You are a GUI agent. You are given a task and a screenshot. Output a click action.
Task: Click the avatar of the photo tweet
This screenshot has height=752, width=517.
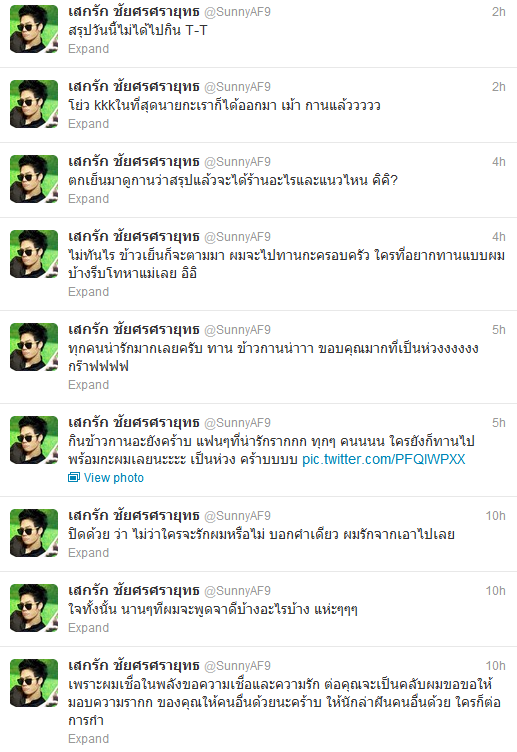pos(34,440)
